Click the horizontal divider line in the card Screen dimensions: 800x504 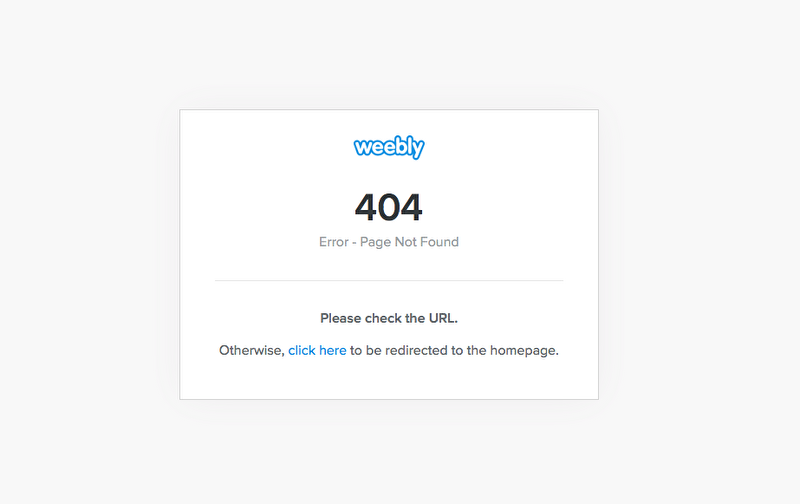pyautogui.click(x=389, y=280)
